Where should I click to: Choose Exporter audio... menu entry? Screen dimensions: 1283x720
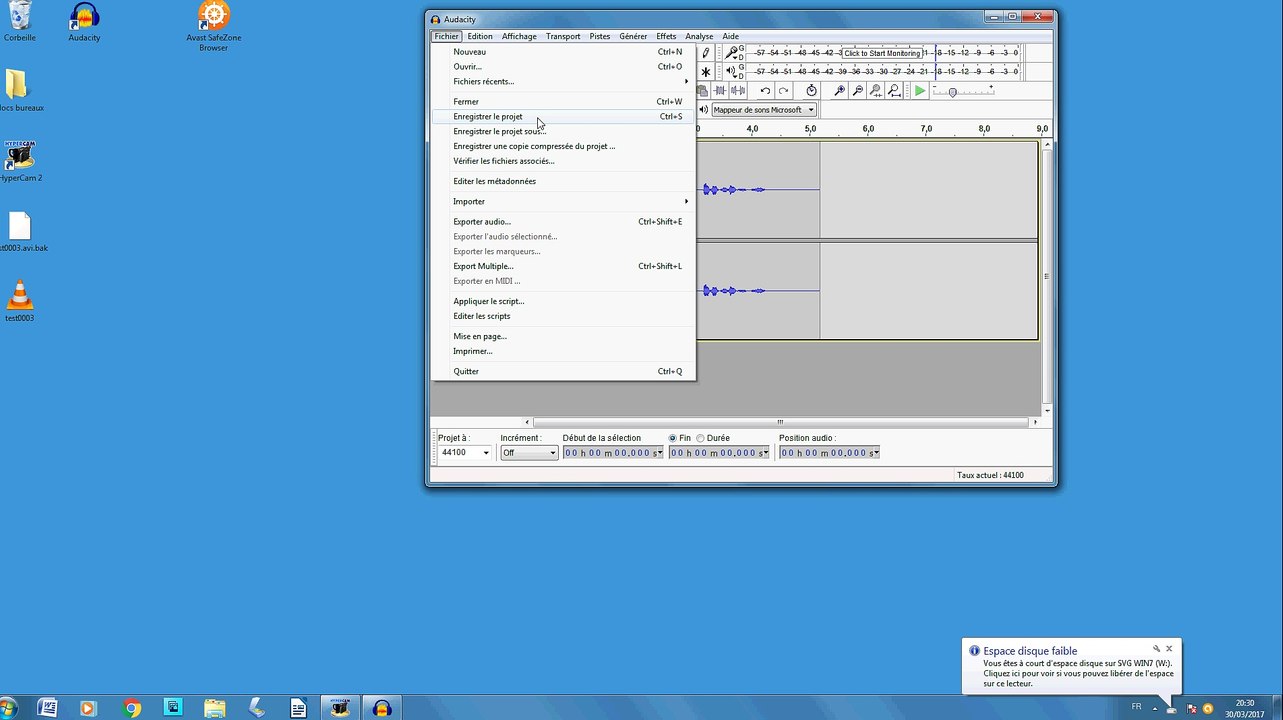coord(563,222)
